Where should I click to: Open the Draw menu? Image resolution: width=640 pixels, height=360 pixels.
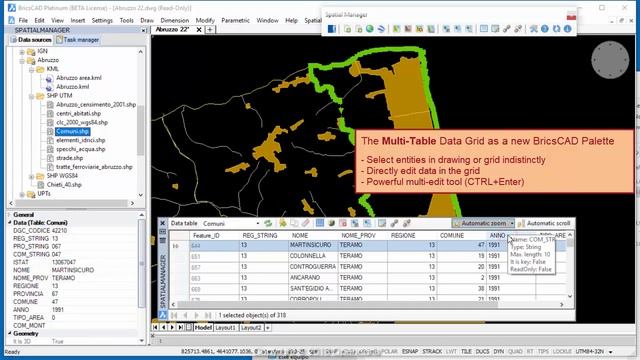click(147, 20)
